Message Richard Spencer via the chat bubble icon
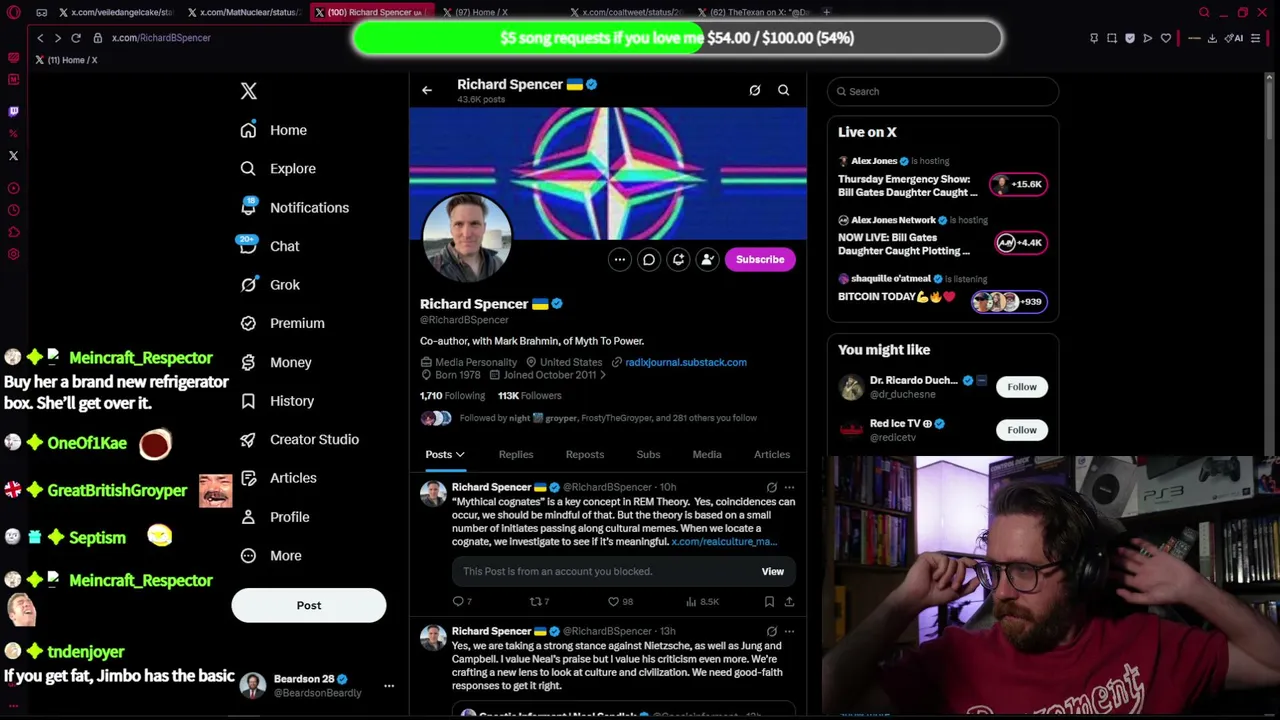 (649, 259)
